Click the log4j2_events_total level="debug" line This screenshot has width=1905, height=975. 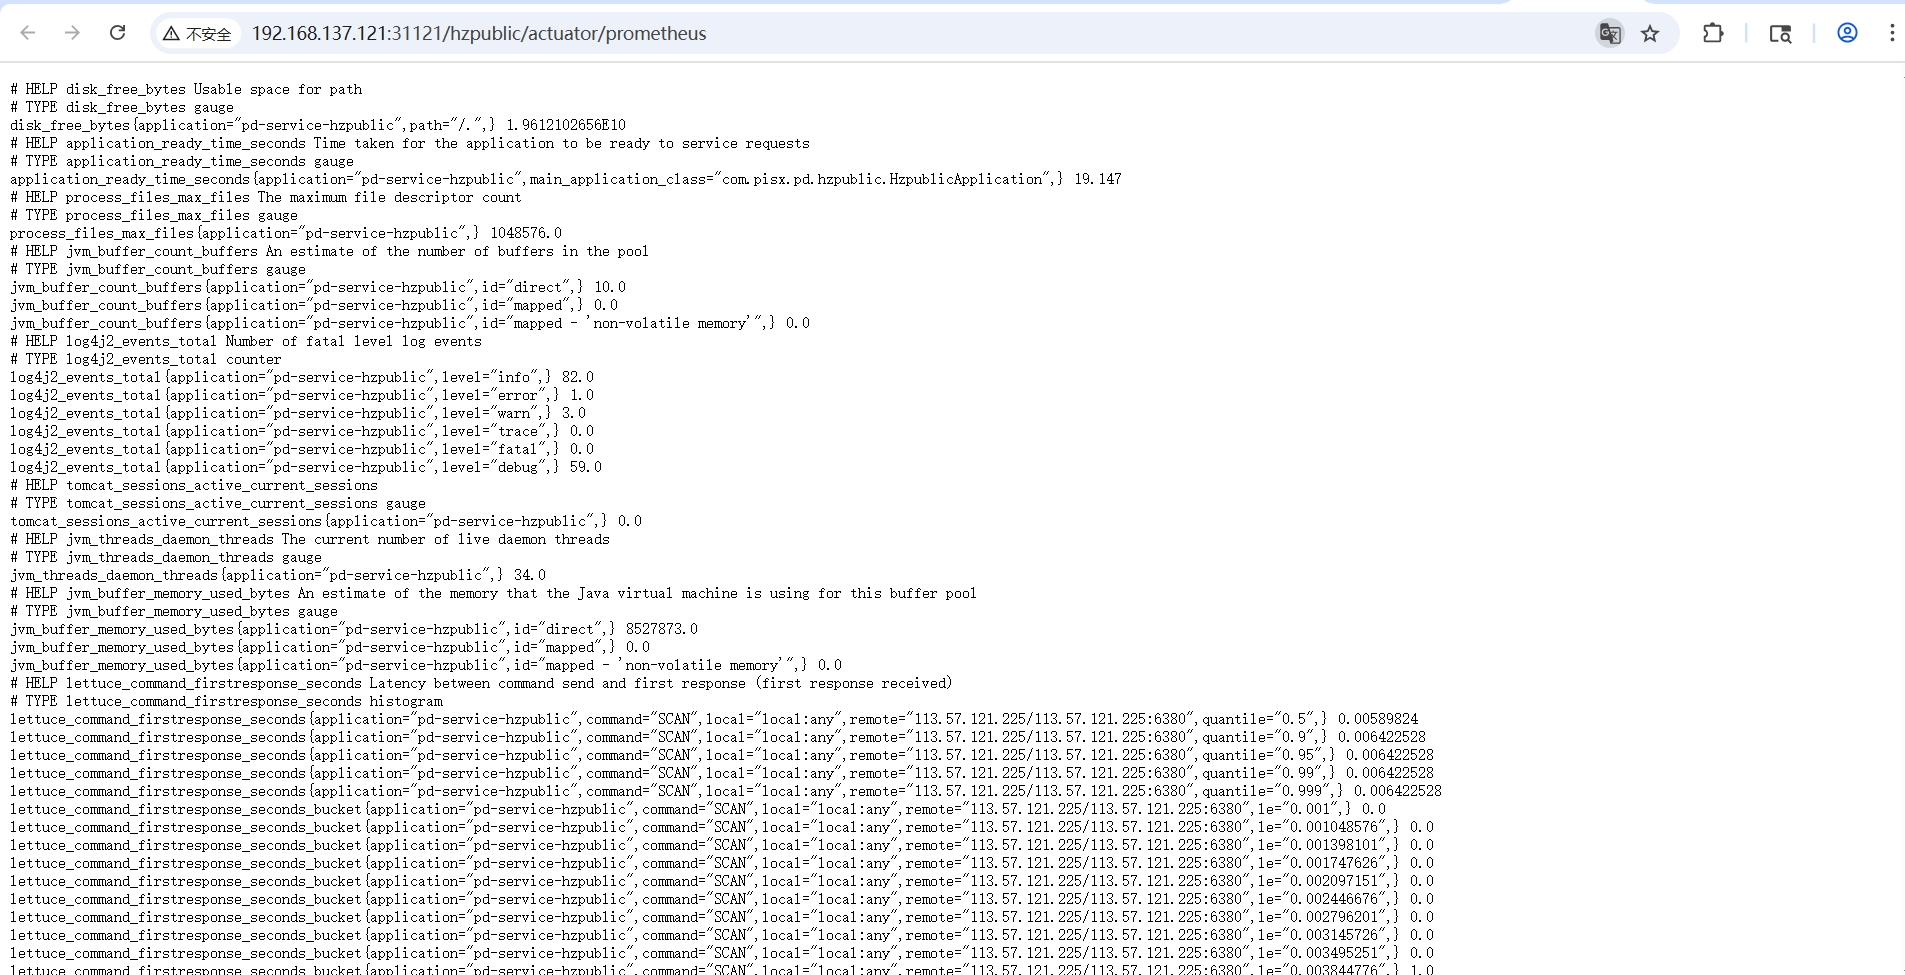tap(305, 467)
